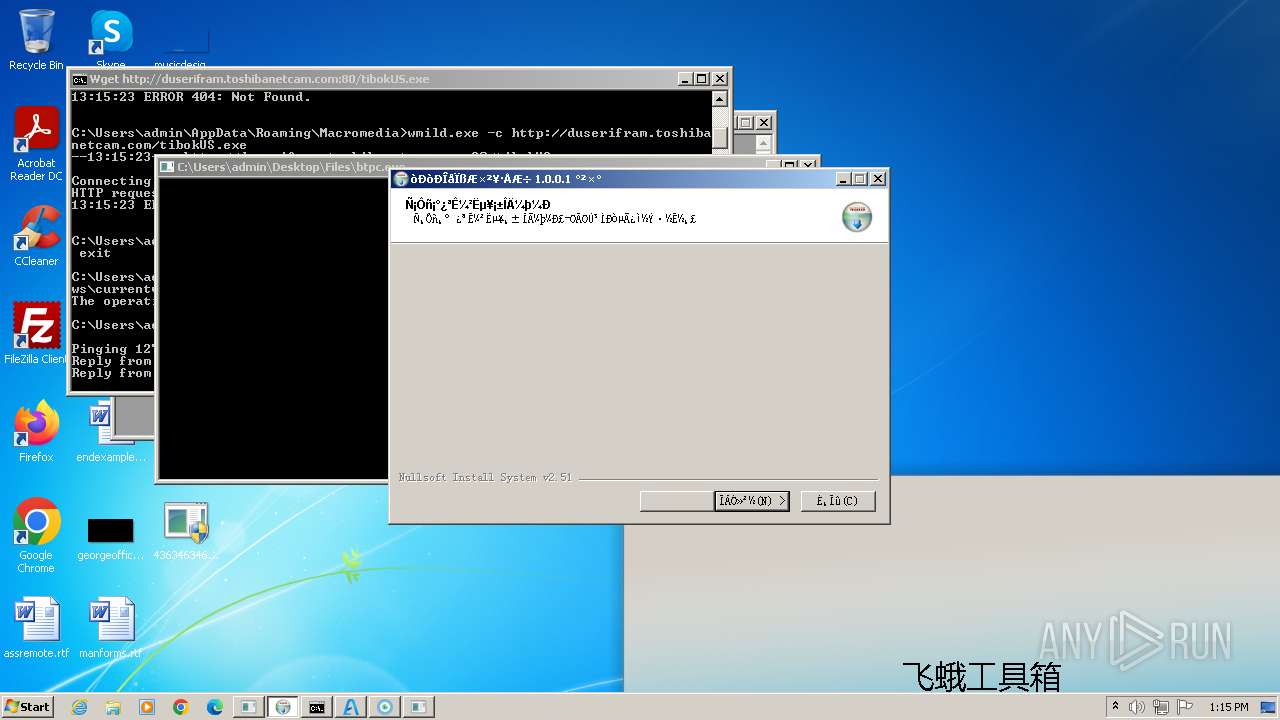Viewport: 1280px width, 720px height.
Task: Open georgeoffic black thumbnail file
Action: (110, 538)
